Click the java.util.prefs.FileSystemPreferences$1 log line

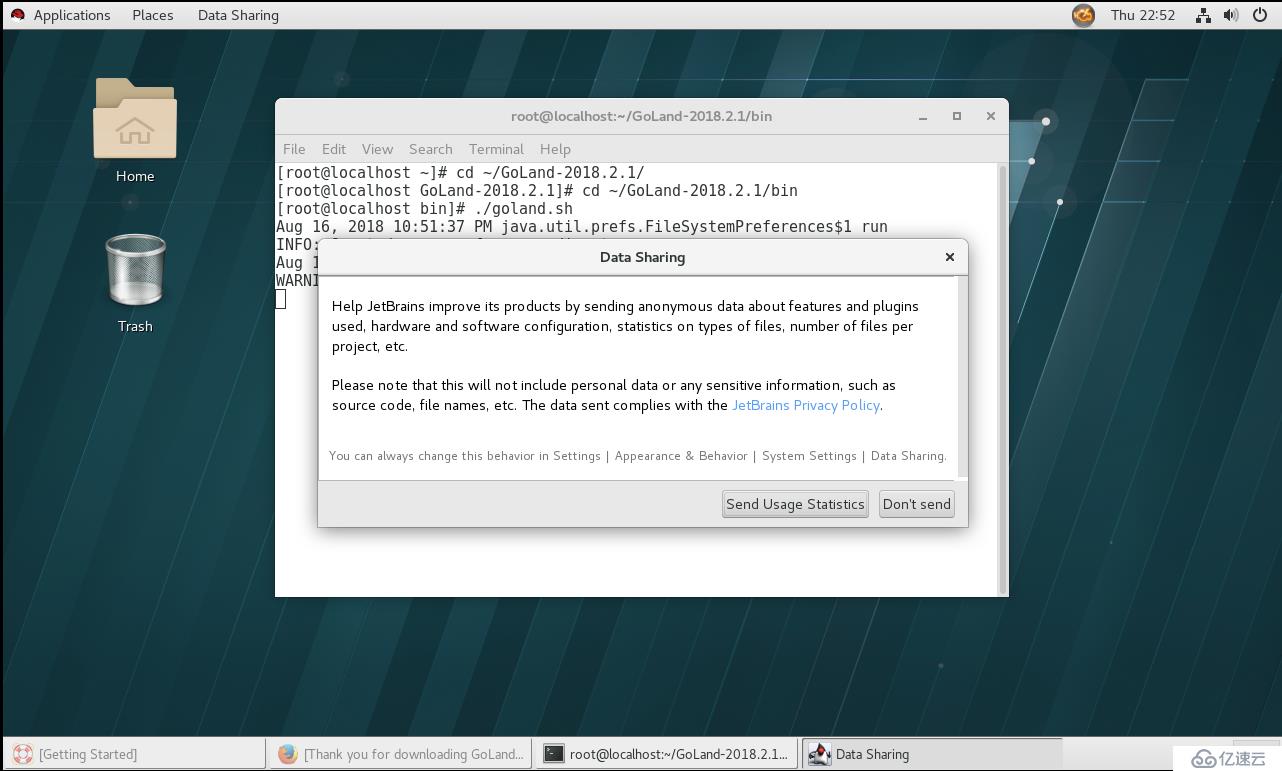click(x=582, y=227)
